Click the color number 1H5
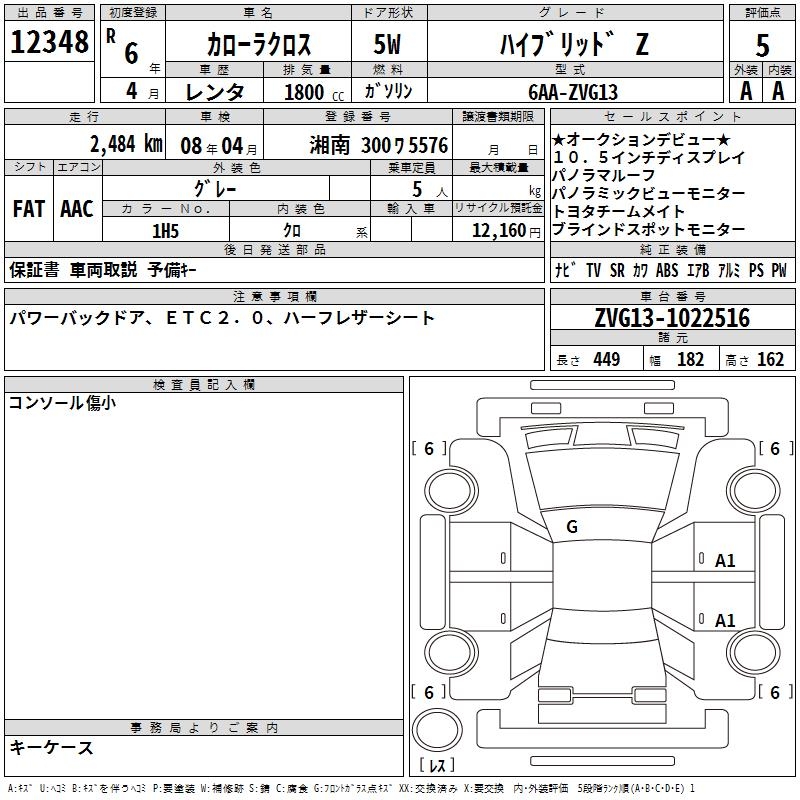Screen dimensions: 800x800 pos(165,231)
